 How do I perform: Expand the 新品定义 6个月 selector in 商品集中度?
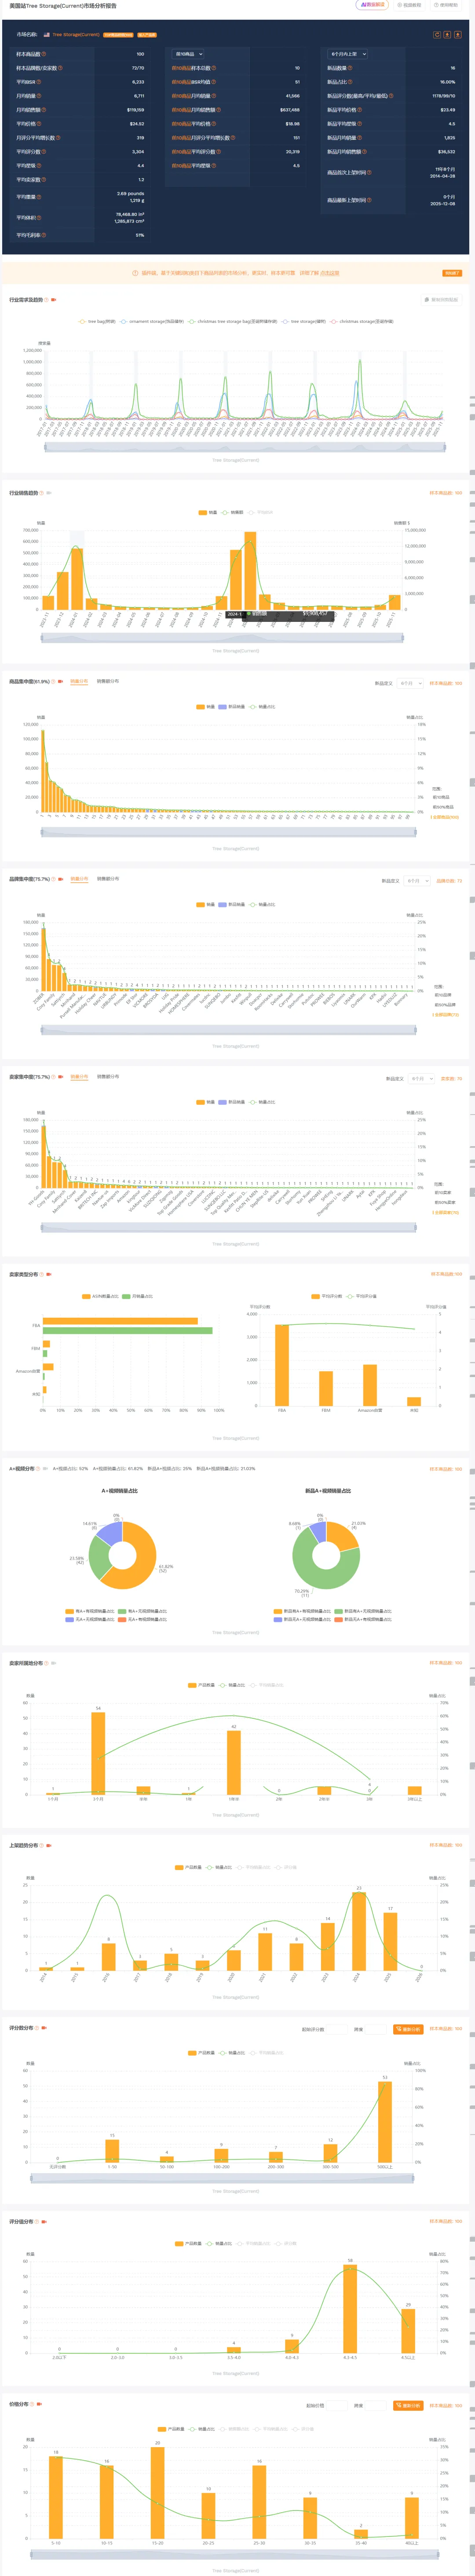pyautogui.click(x=410, y=683)
